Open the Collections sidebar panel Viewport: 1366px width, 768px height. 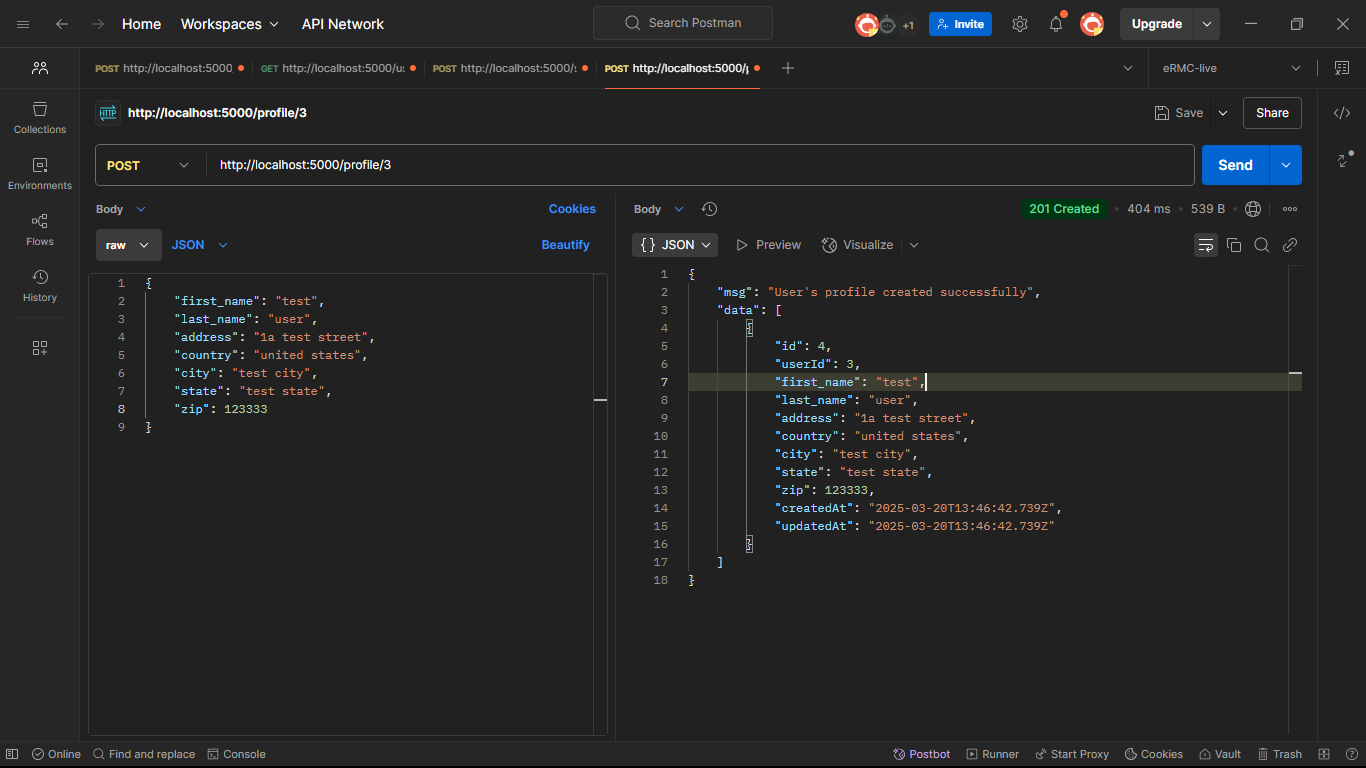point(40,117)
